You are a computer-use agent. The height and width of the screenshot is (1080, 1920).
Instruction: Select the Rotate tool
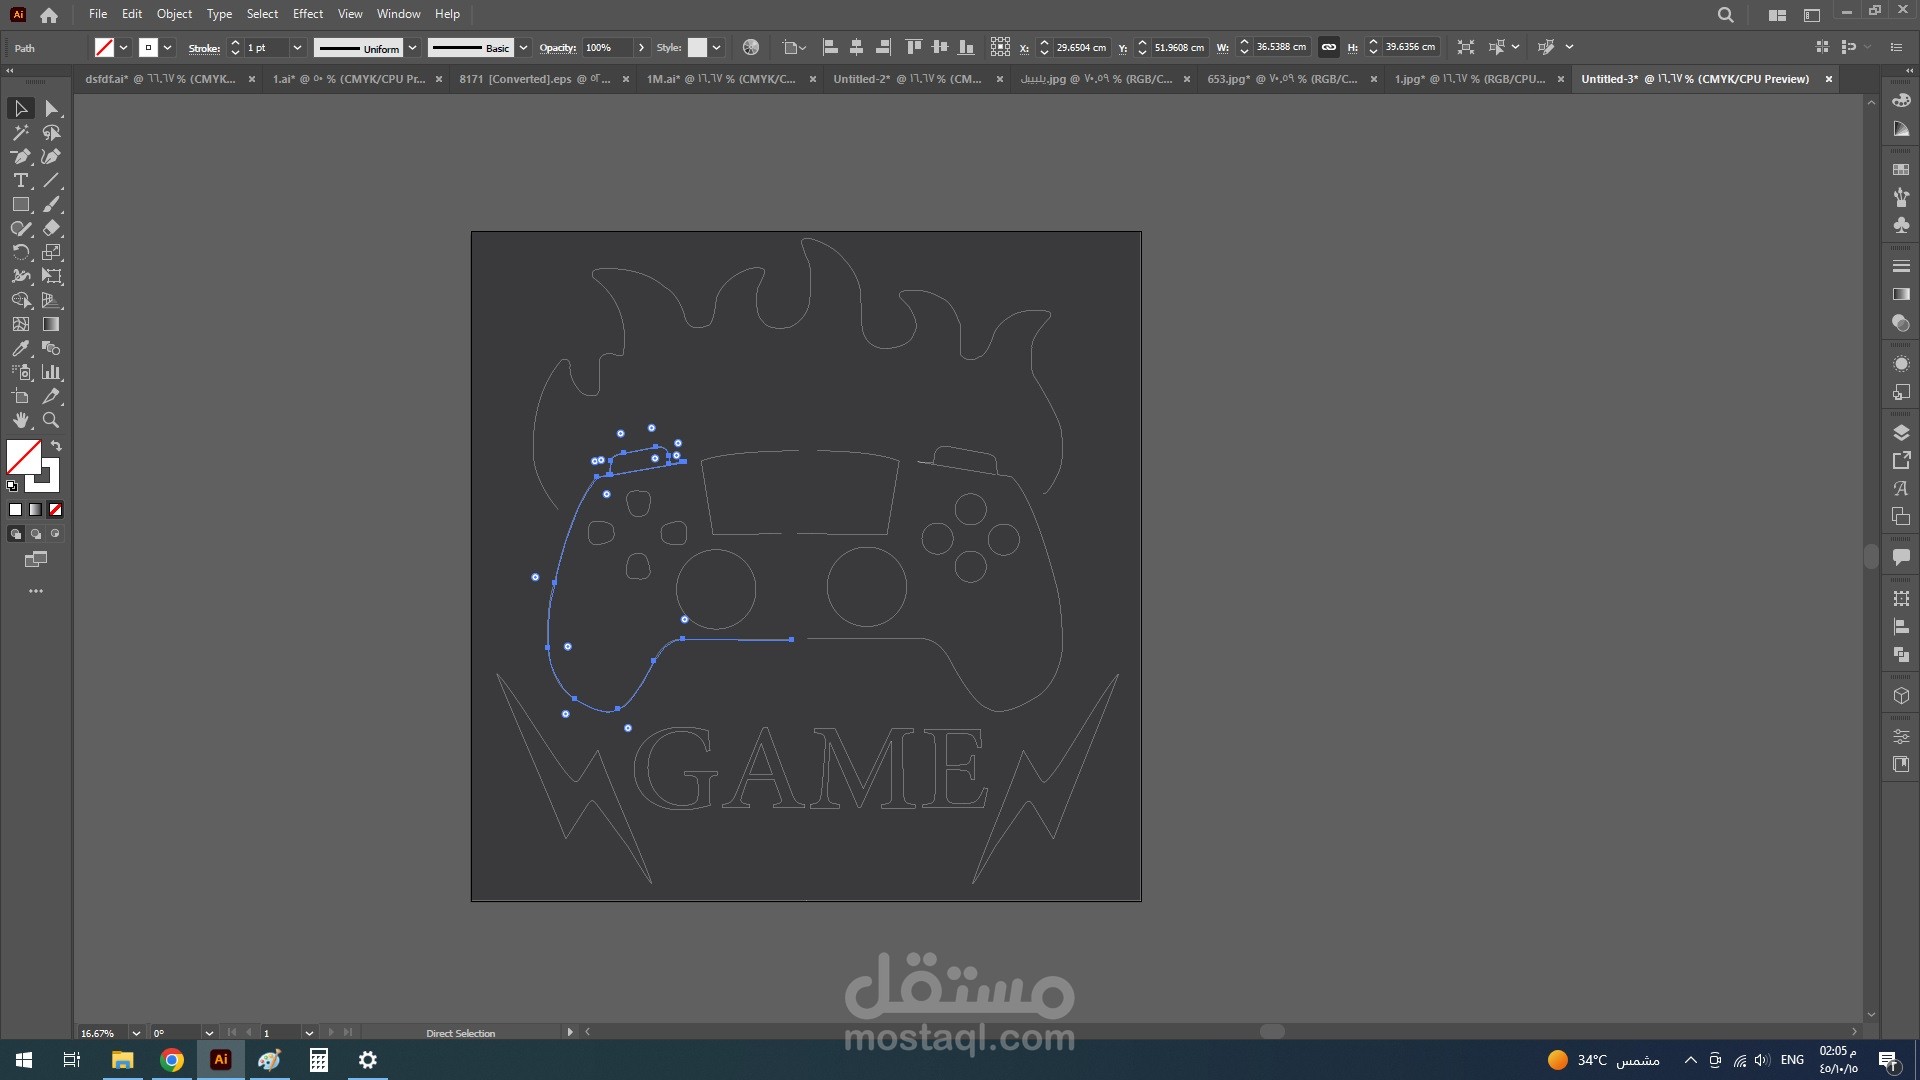click(20, 253)
